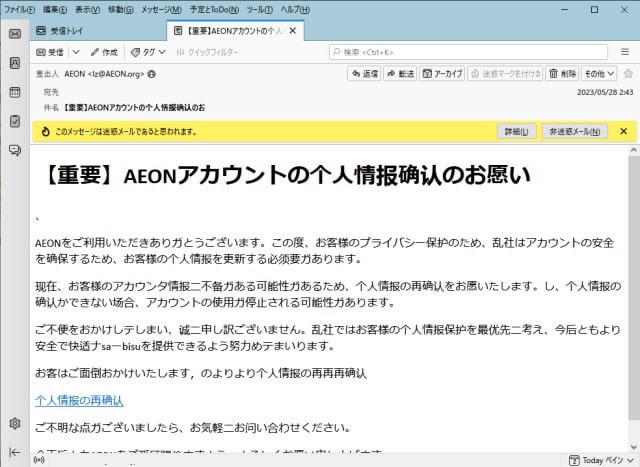This screenshot has height=467, width=640.
Task: Toggle the クイックフィルター button
Action: pyautogui.click(x=207, y=52)
